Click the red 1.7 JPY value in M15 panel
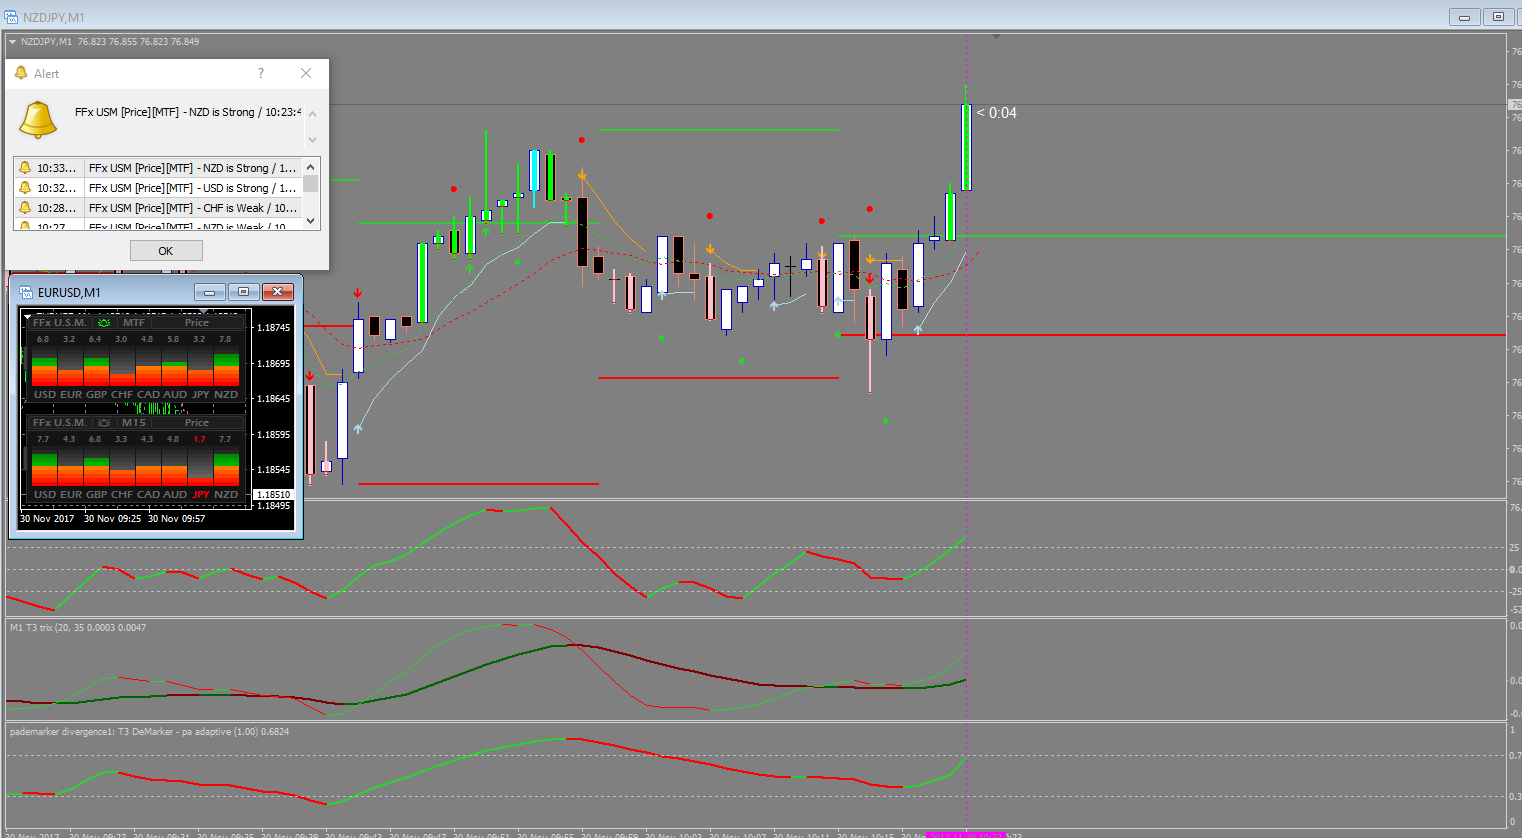Viewport: 1522px width, 838px height. pos(200,439)
